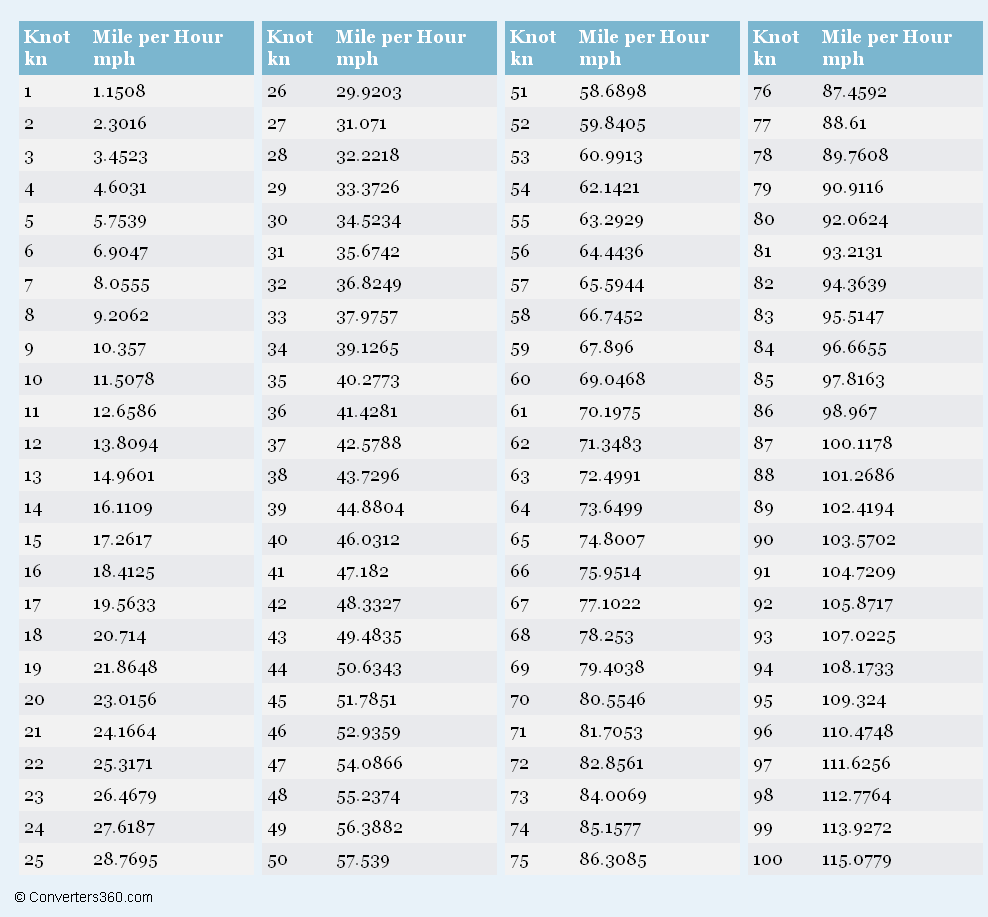
Task: Click the 75 knot row number
Action: [x=520, y=860]
